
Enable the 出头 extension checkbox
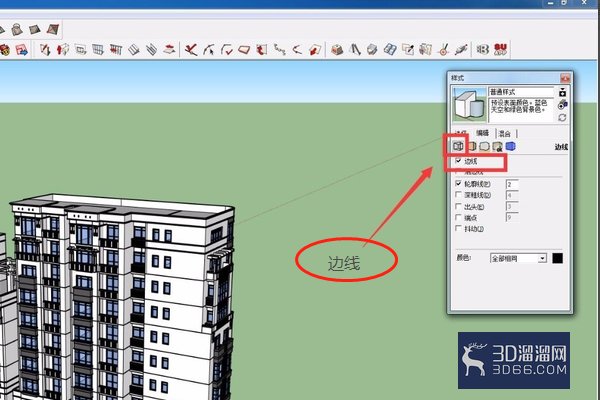[x=458, y=206]
